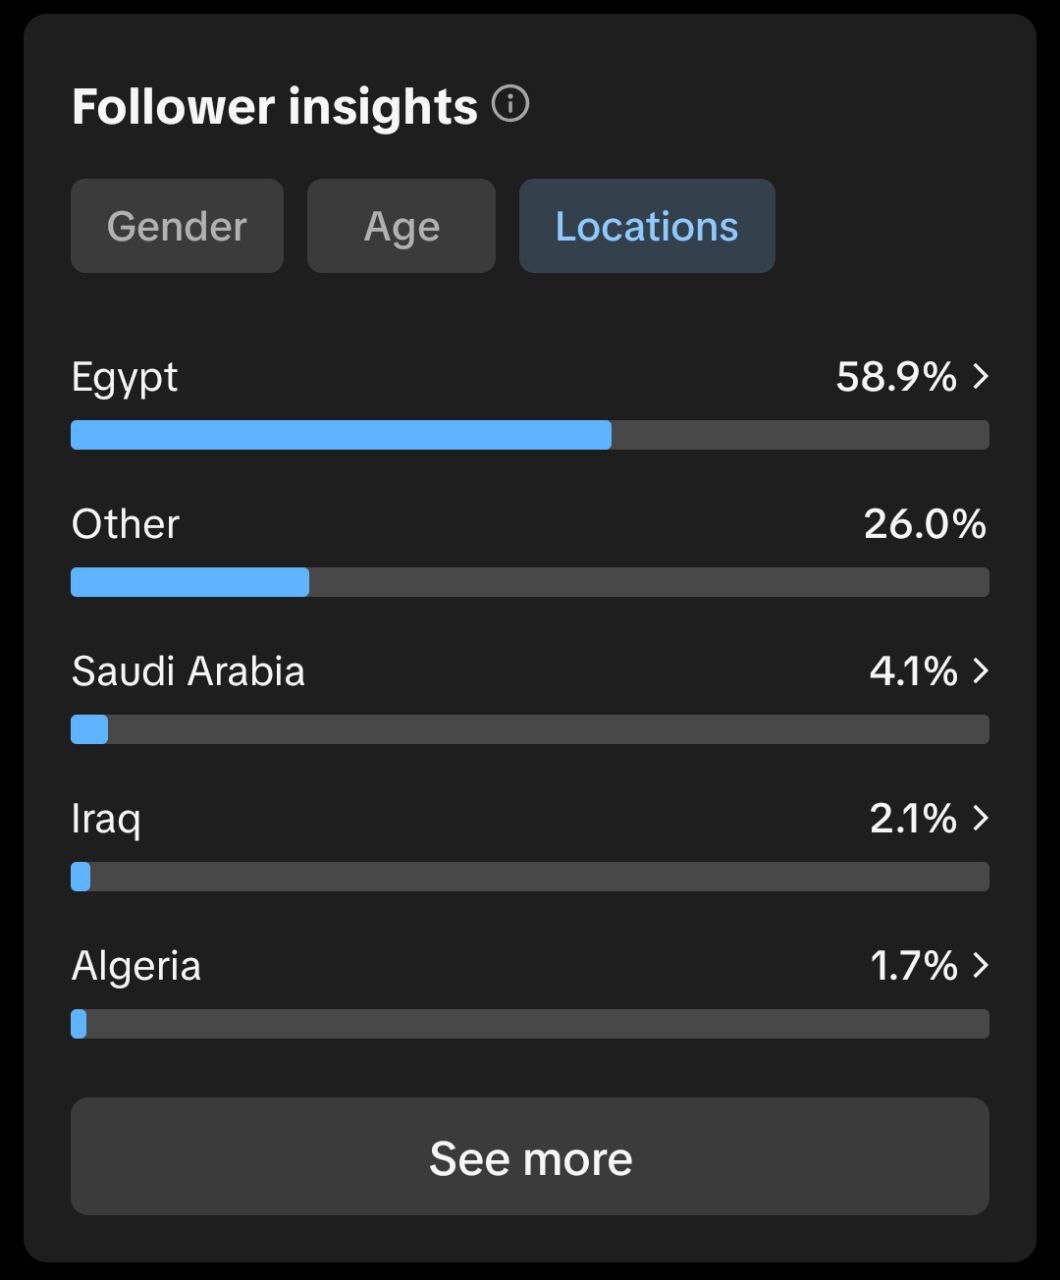Tap the Saudi Arabia progress bar
1060x1280 pixels.
[530, 729]
